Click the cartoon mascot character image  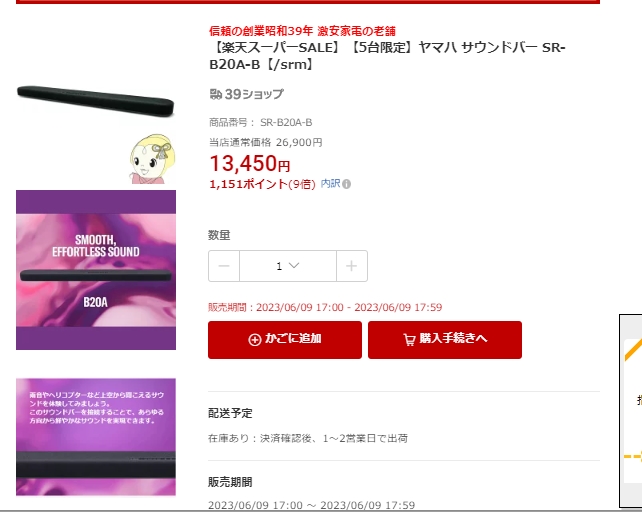coord(152,159)
